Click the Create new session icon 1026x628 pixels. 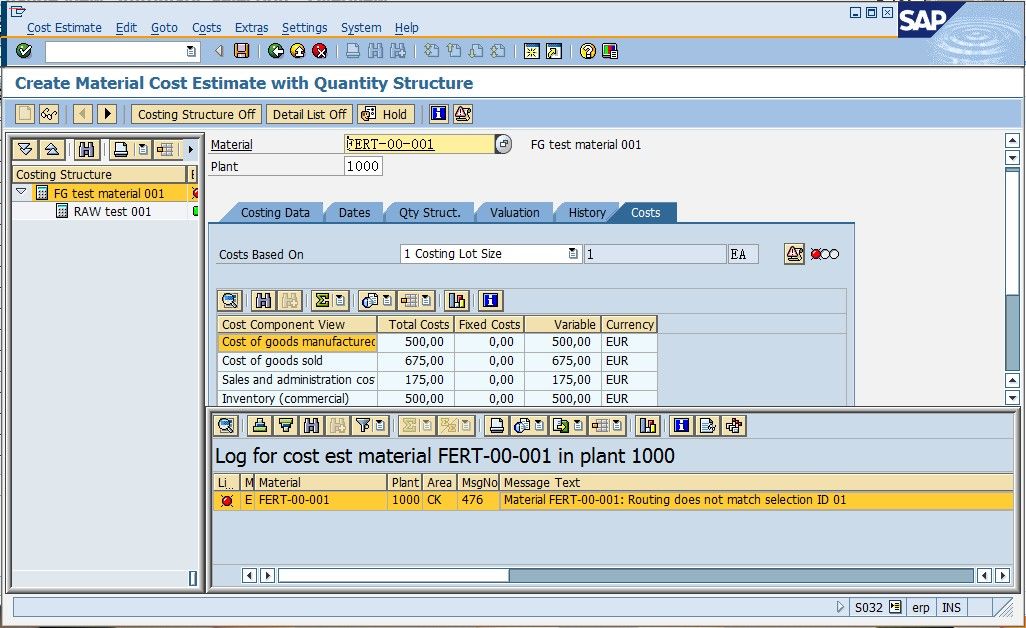(531, 51)
